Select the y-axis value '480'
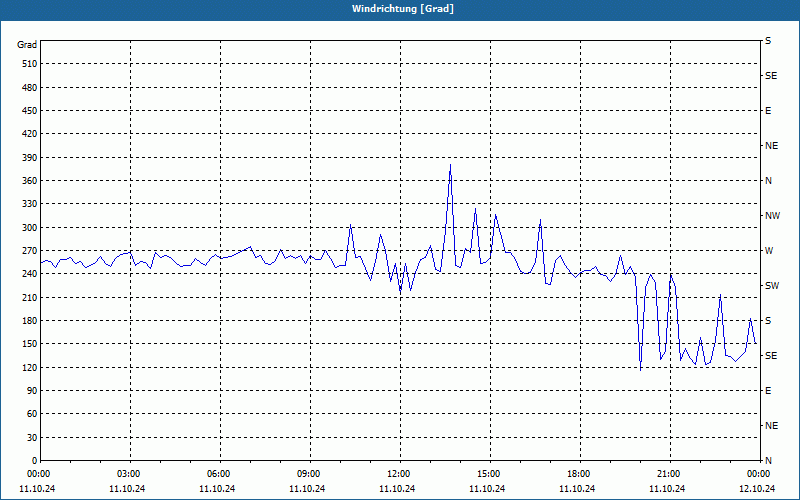Viewport: 800px width, 500px height. point(30,88)
